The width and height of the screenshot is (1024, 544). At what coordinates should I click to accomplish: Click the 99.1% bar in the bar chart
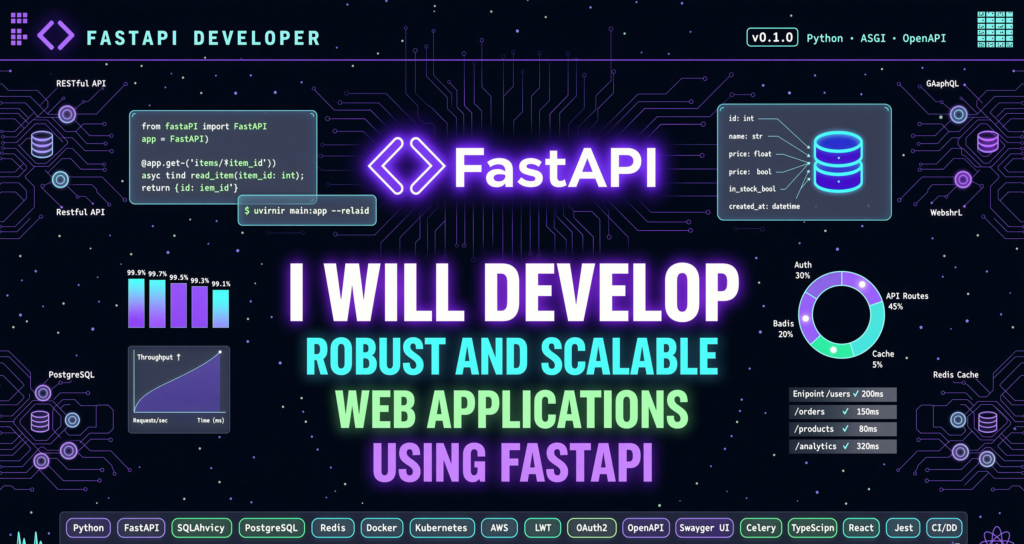[221, 308]
